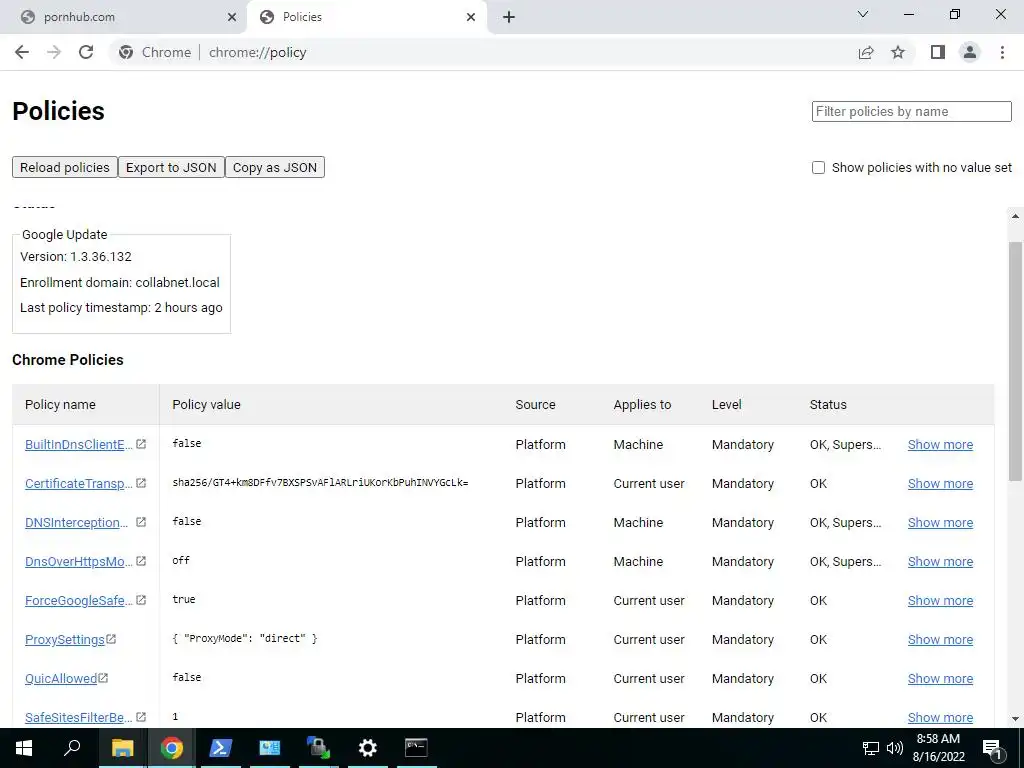Open external link icon for QuicAllowed policy
1024x768 pixels.
pyautogui.click(x=103, y=679)
